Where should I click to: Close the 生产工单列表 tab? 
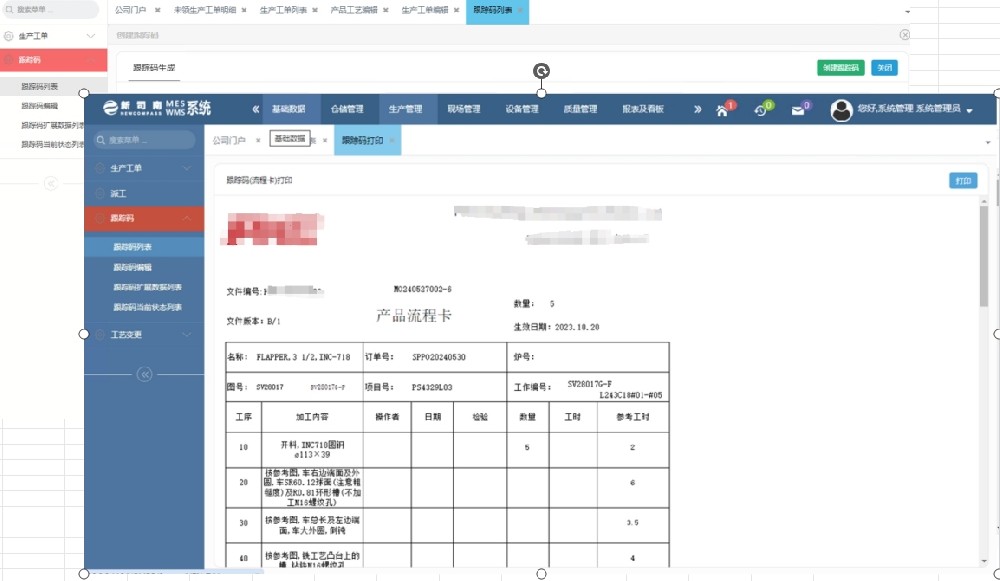tap(314, 10)
